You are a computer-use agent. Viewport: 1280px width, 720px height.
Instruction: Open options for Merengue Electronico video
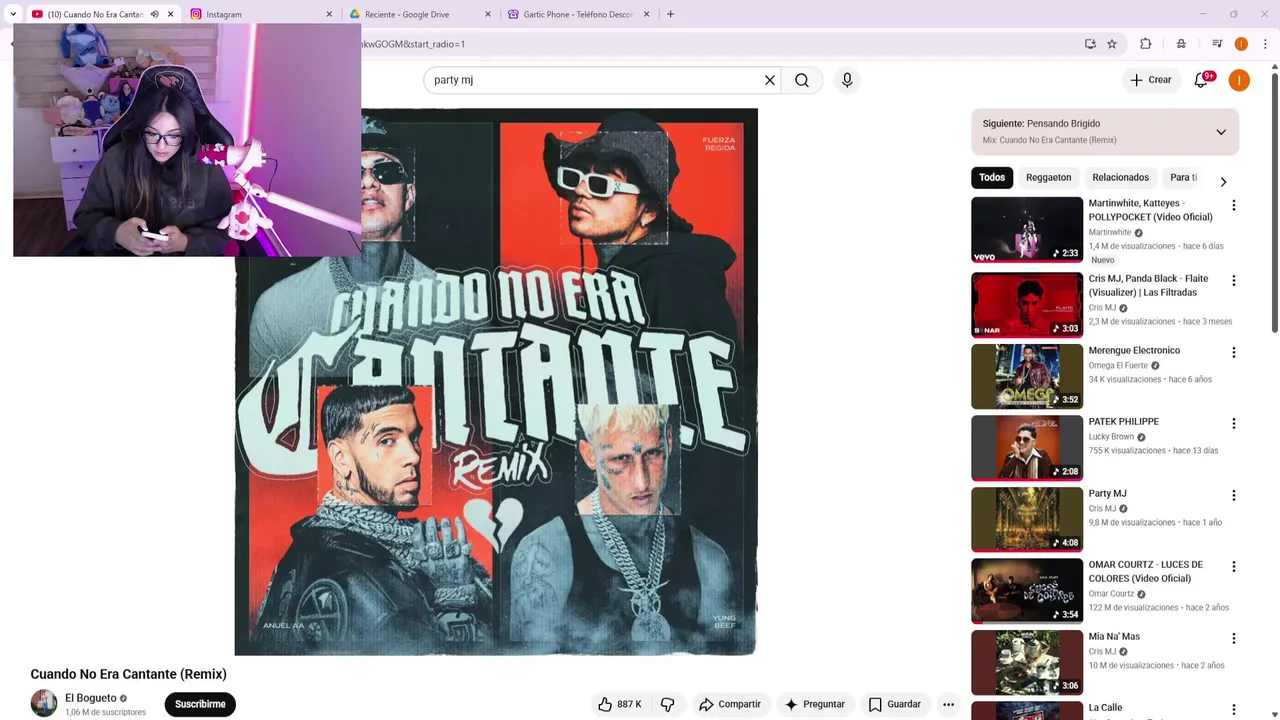[1233, 352]
